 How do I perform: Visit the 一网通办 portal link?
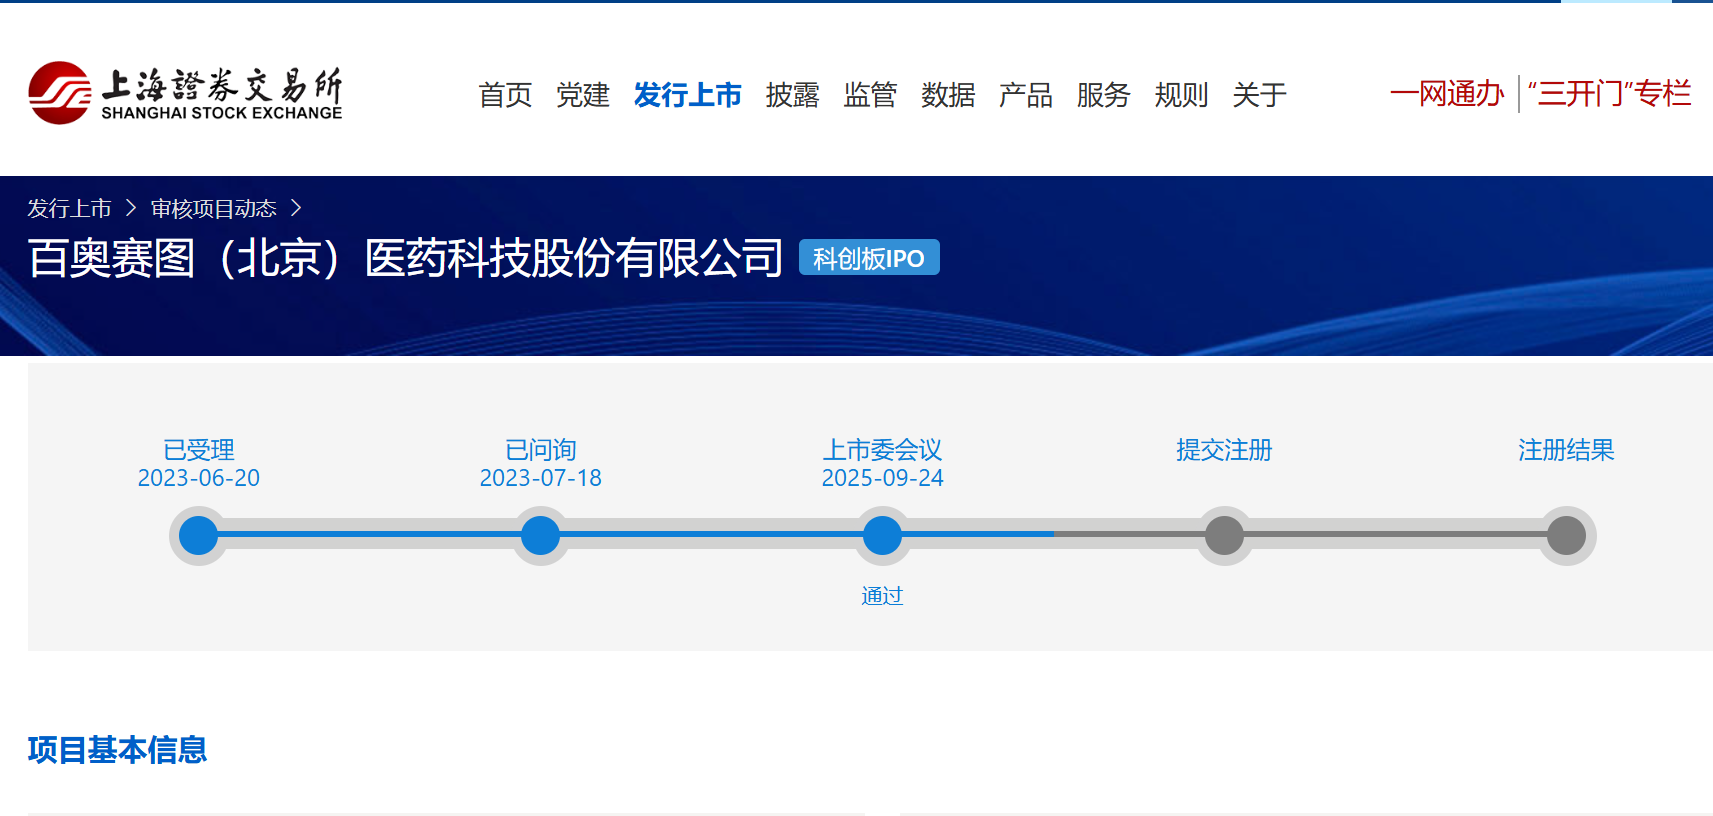click(x=1446, y=94)
